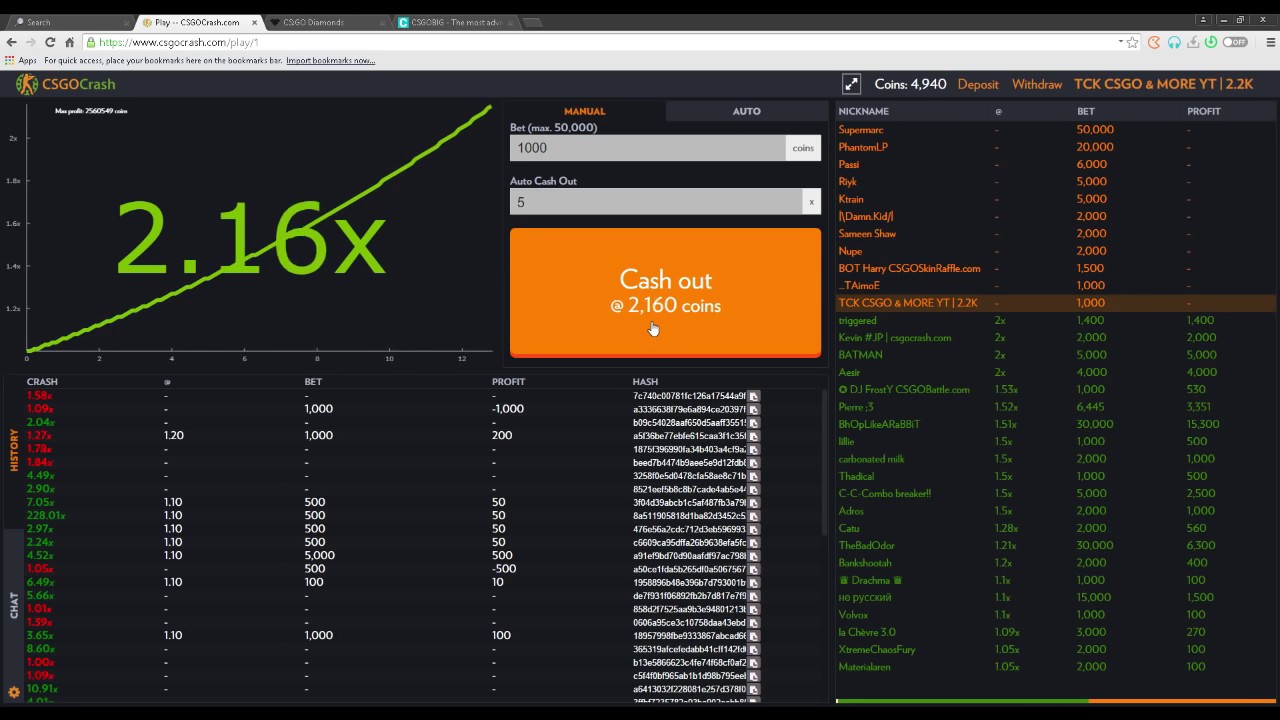Bookmark this page with the star icon
Screen dimensions: 1280x720
click(1132, 42)
